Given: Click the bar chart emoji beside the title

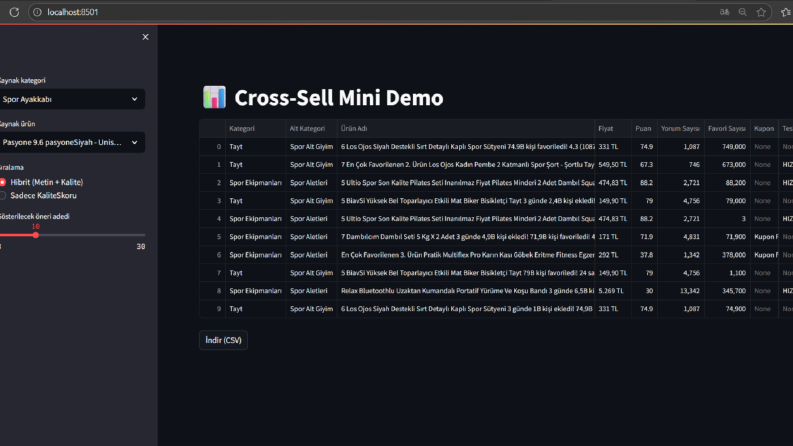Looking at the screenshot, I should [x=214, y=98].
